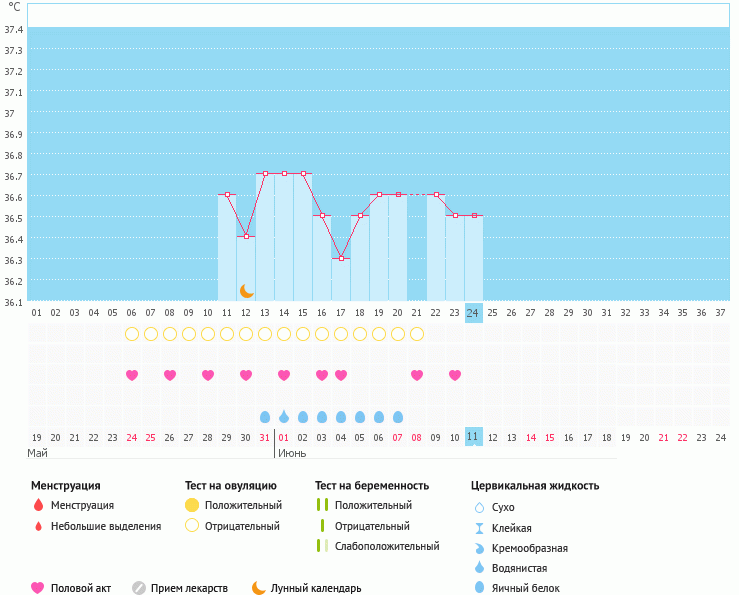The image size is (739, 595).
Task: Click the grey pill icon beside Прием лекарств
Action: (x=139, y=588)
